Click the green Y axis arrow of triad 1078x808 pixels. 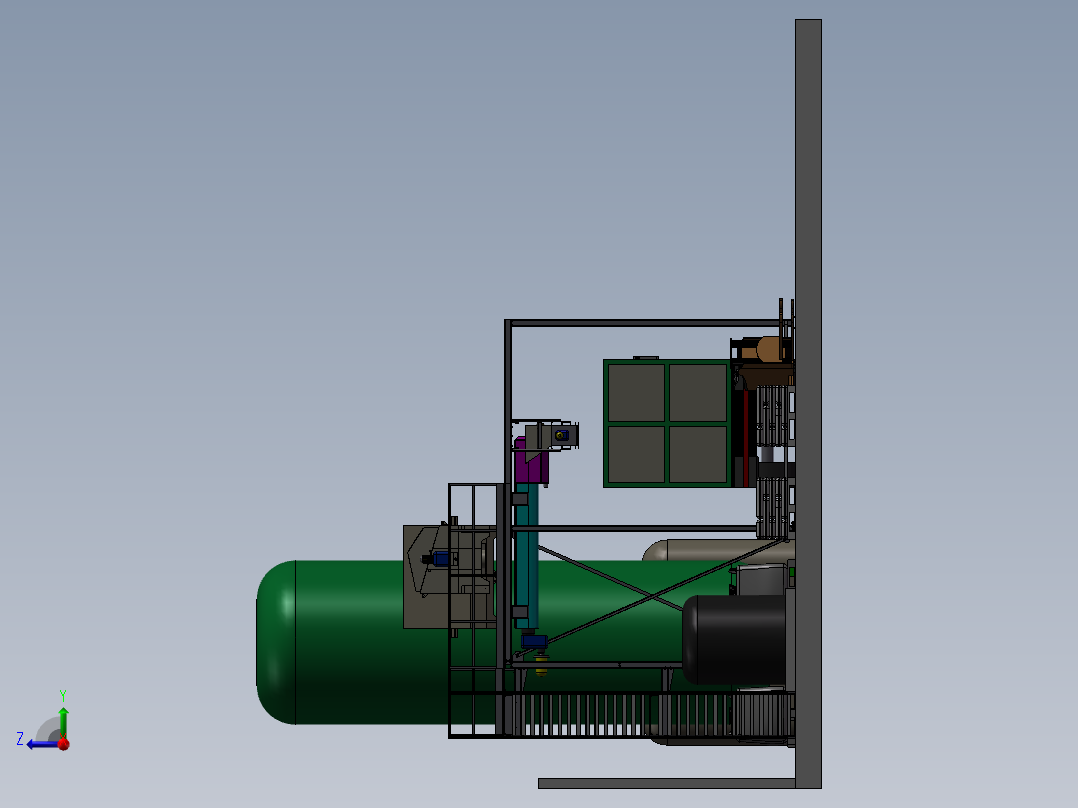(x=63, y=721)
